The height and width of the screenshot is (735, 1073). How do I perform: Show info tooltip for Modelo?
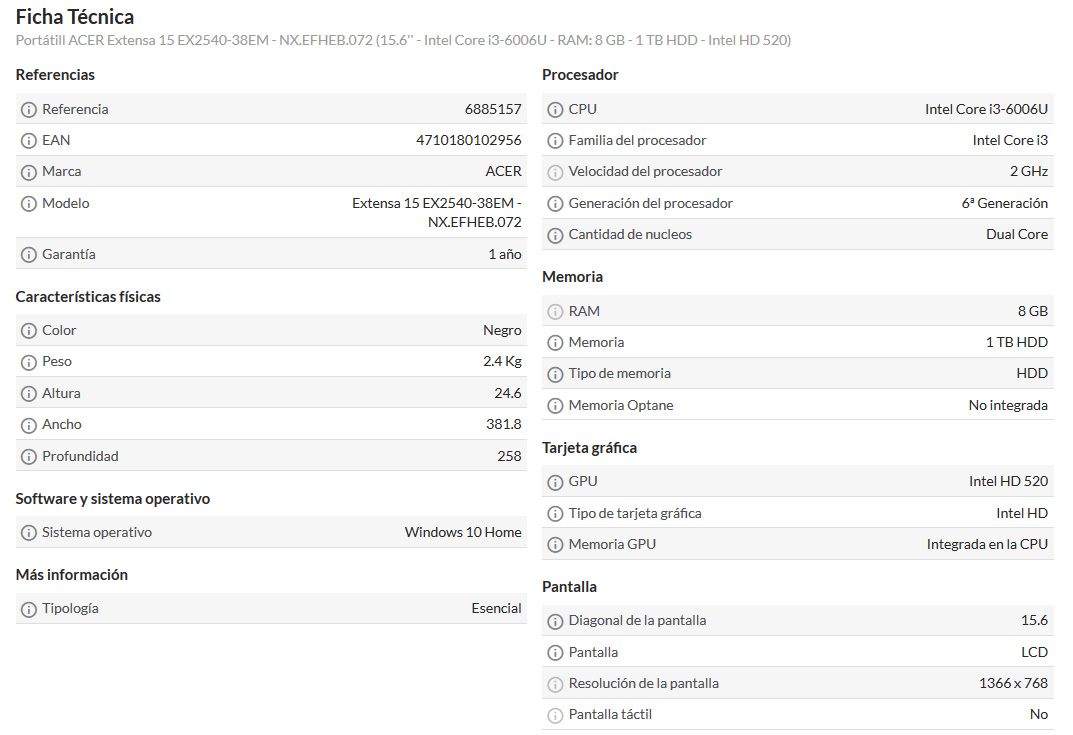coord(29,204)
